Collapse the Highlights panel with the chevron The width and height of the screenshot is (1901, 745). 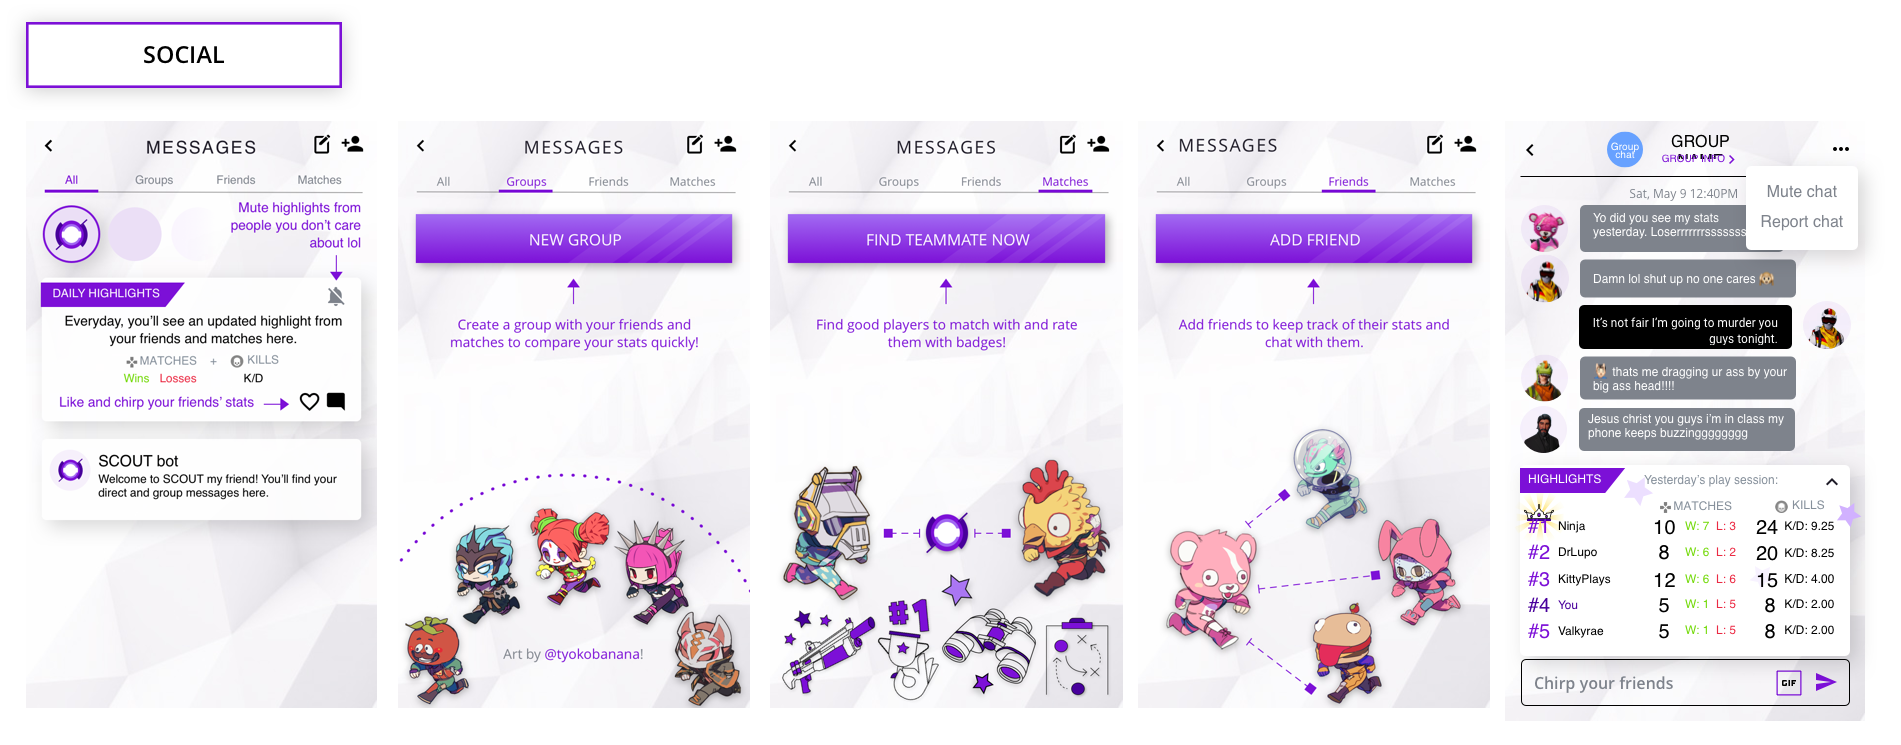point(1832,481)
